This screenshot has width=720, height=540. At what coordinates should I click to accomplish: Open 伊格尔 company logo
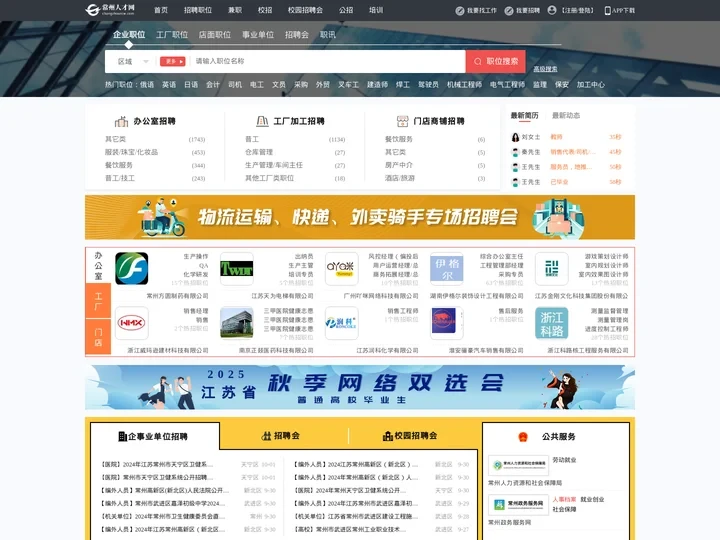point(447,269)
